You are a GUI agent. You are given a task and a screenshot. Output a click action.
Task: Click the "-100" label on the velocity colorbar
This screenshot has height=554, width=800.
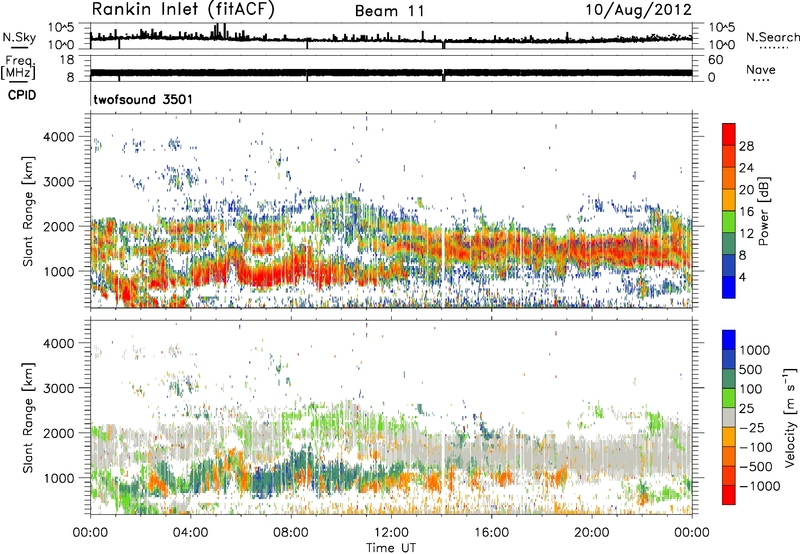click(756, 447)
